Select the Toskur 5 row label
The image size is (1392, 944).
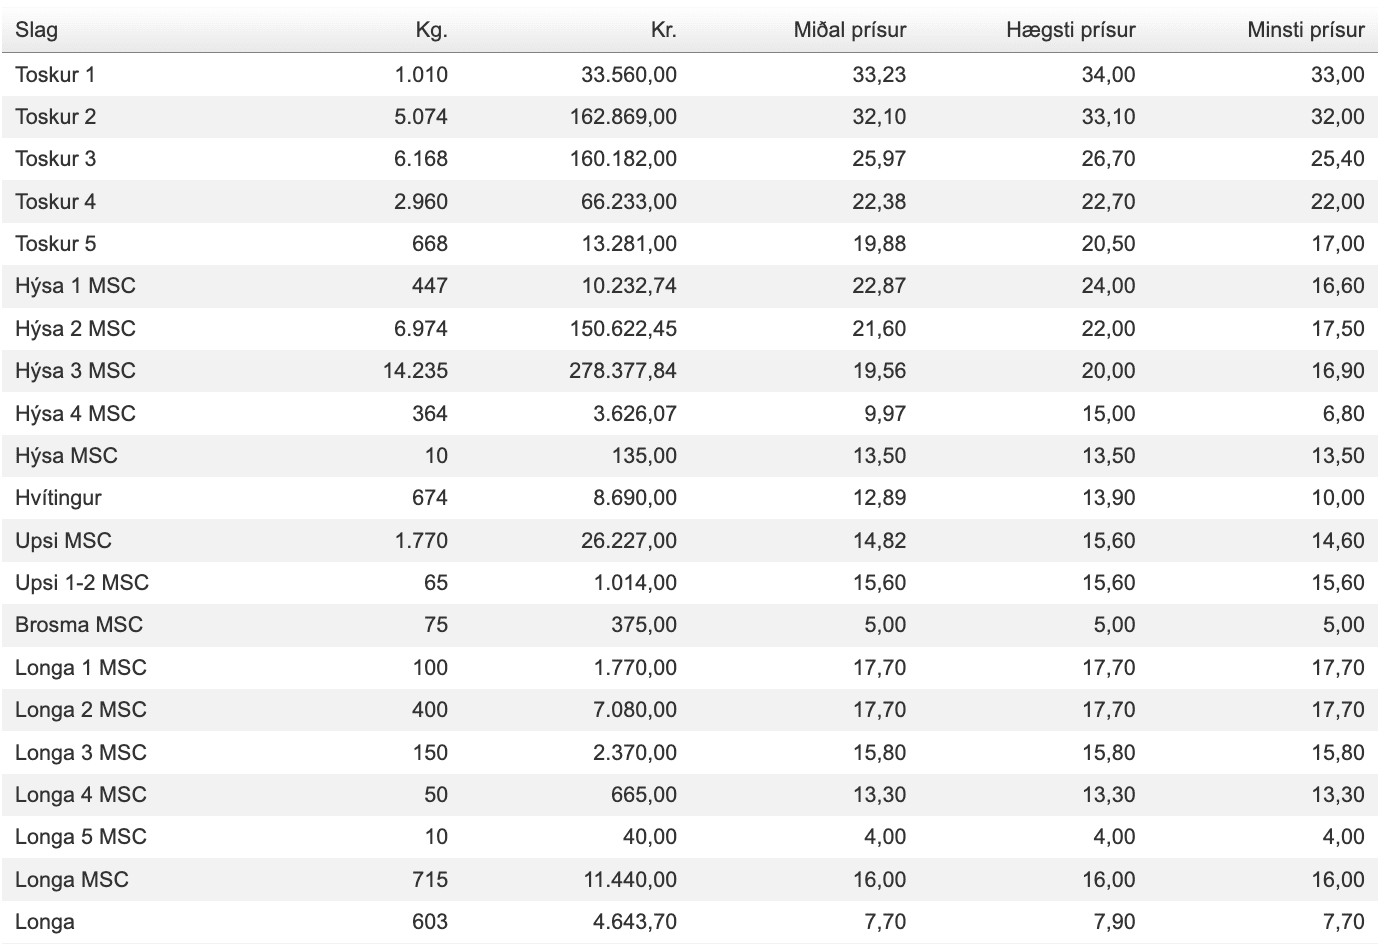coord(55,244)
